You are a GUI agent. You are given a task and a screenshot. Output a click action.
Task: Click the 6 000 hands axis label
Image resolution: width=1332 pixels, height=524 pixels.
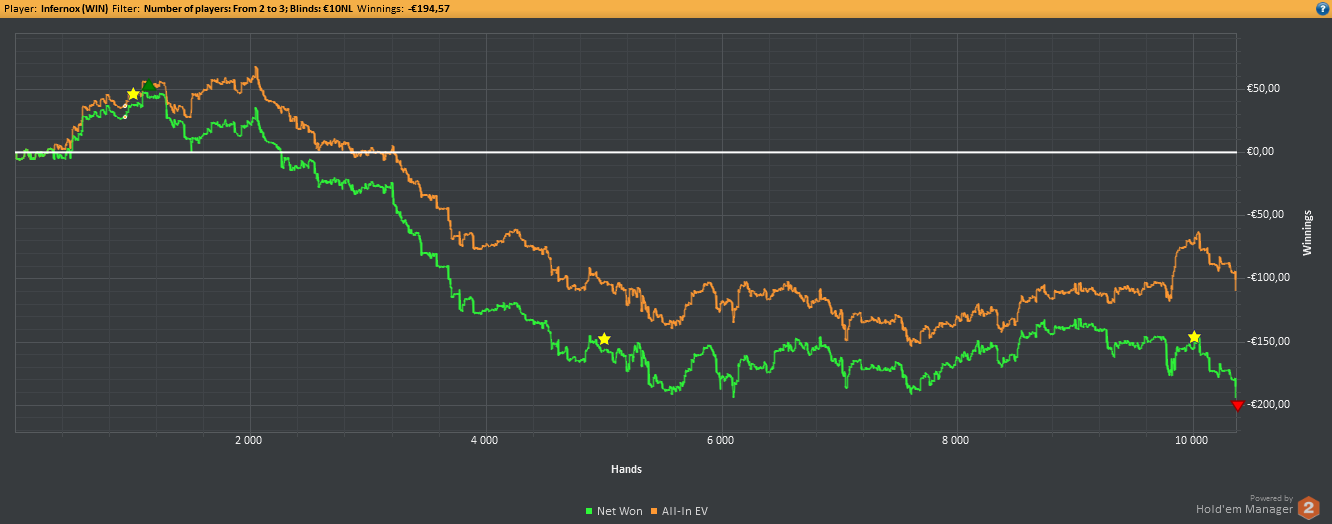(x=720, y=440)
